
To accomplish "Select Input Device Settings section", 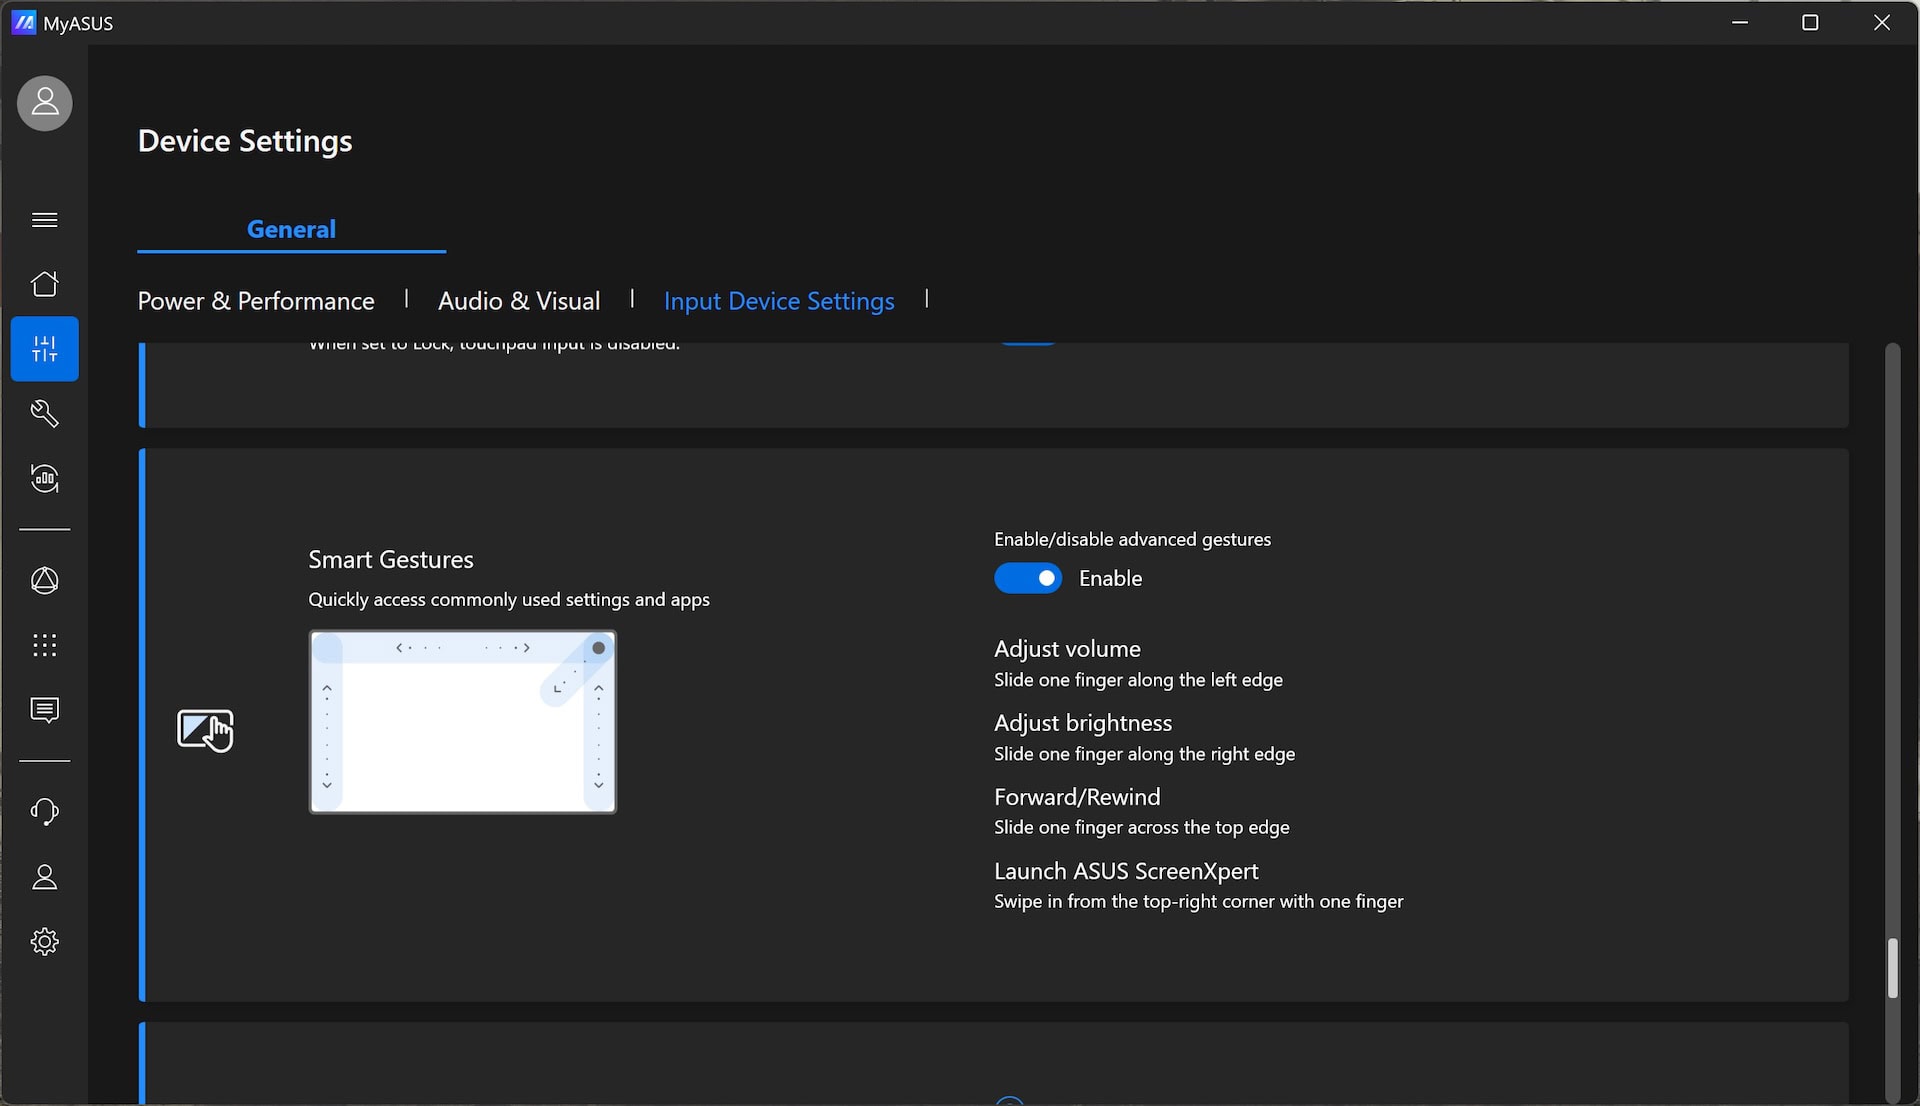I will pos(779,301).
